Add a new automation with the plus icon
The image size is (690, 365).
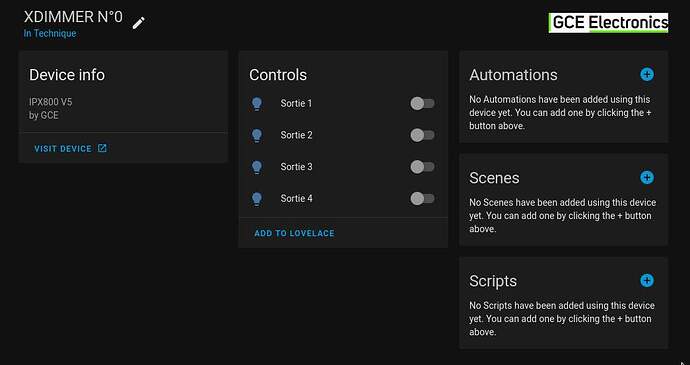click(647, 74)
